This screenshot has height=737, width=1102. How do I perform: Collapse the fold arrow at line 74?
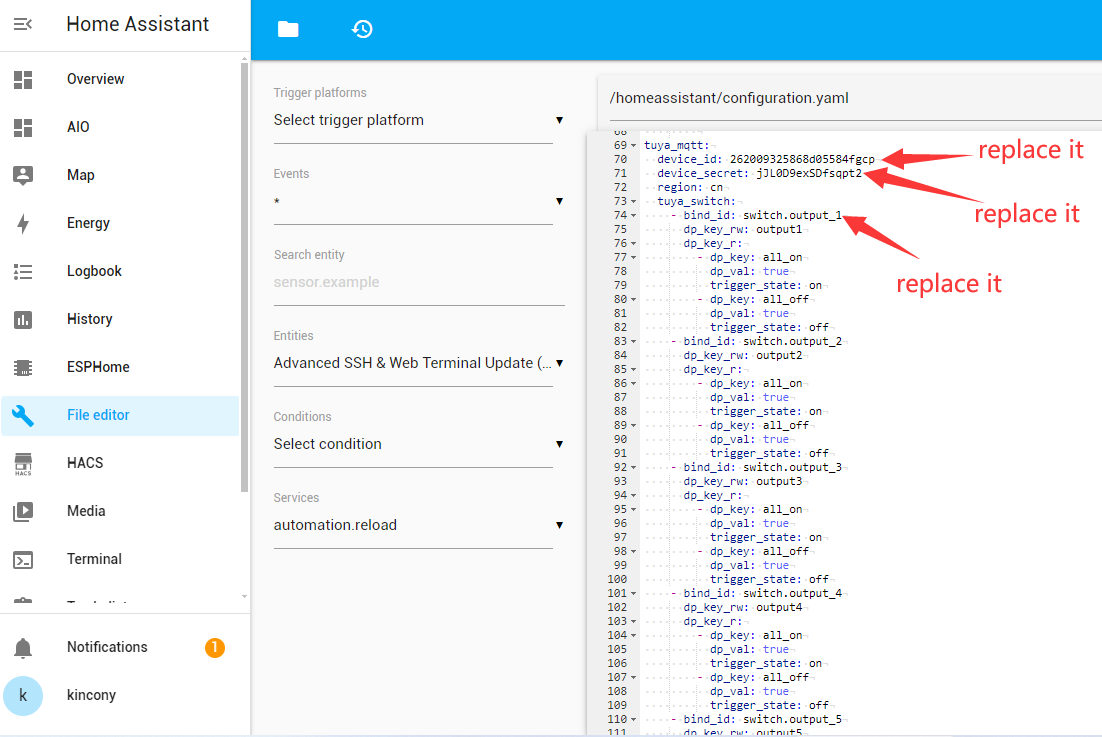633,216
